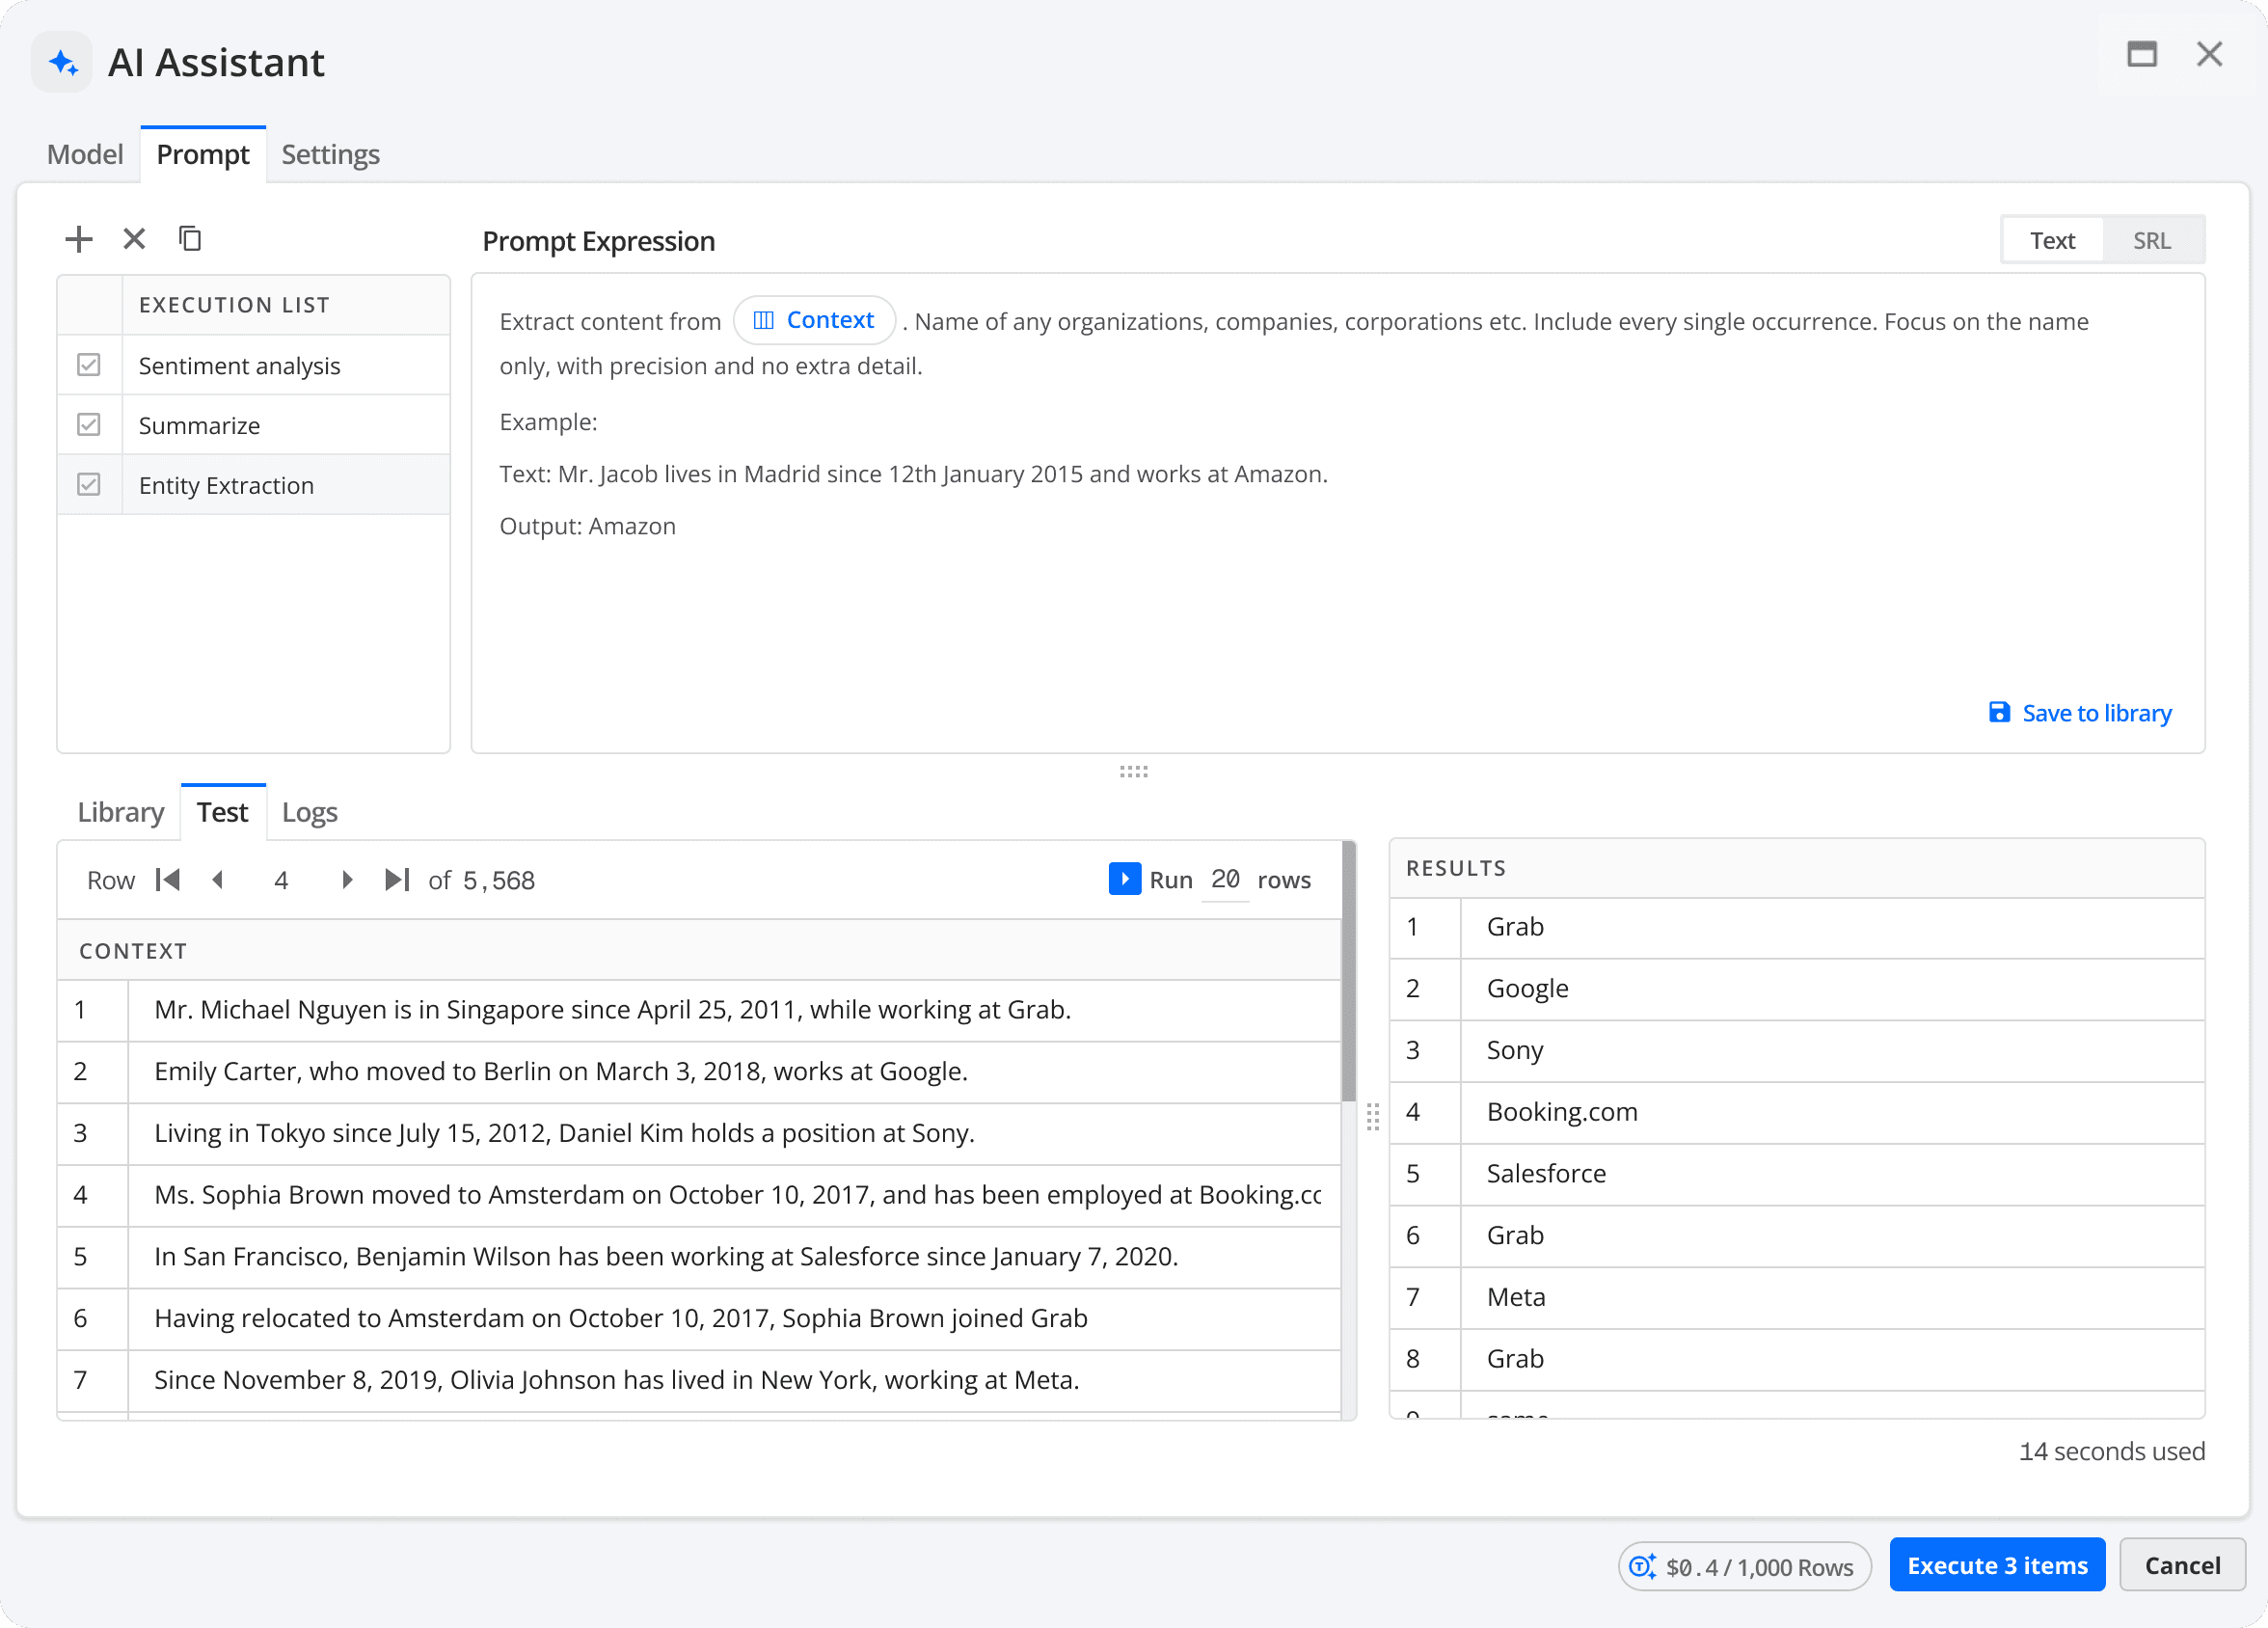Toggle the Summarize checkbox
Image resolution: width=2268 pixels, height=1628 pixels.
coord(89,425)
